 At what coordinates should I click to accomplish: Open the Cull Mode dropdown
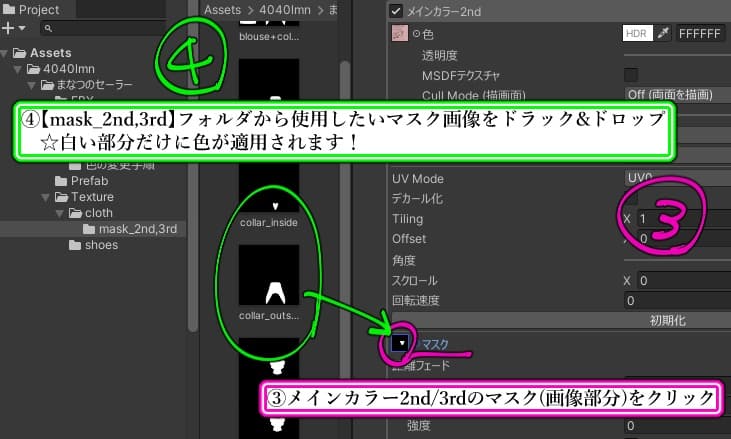(x=677, y=95)
